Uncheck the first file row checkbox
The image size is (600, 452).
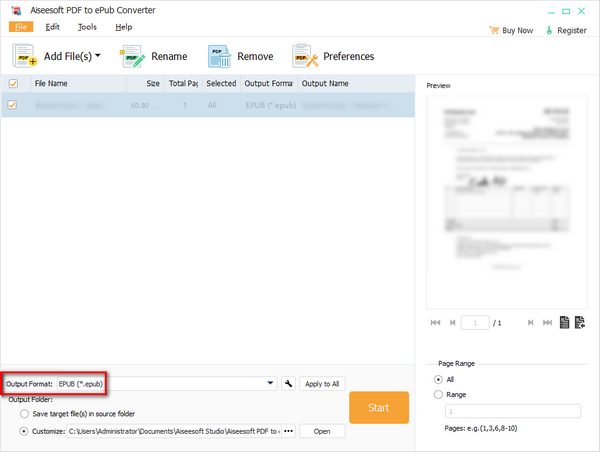[13, 104]
